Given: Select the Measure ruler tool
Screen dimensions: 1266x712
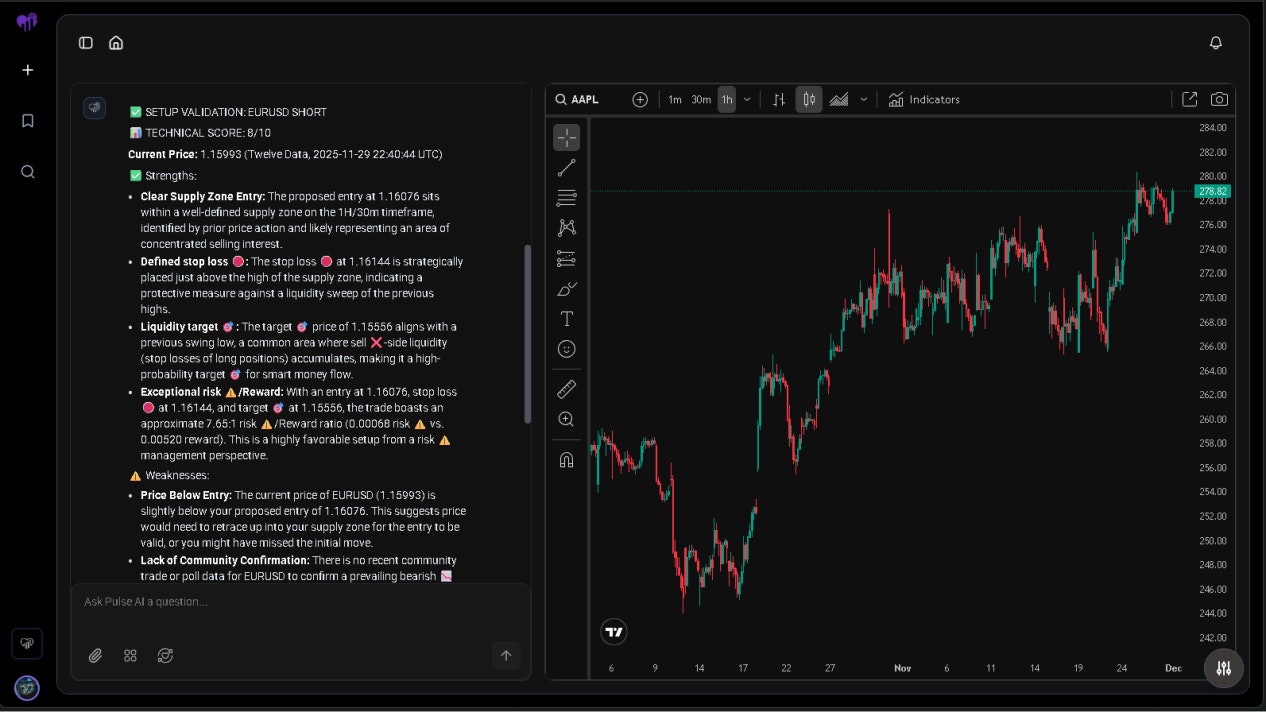Looking at the screenshot, I should point(566,388).
